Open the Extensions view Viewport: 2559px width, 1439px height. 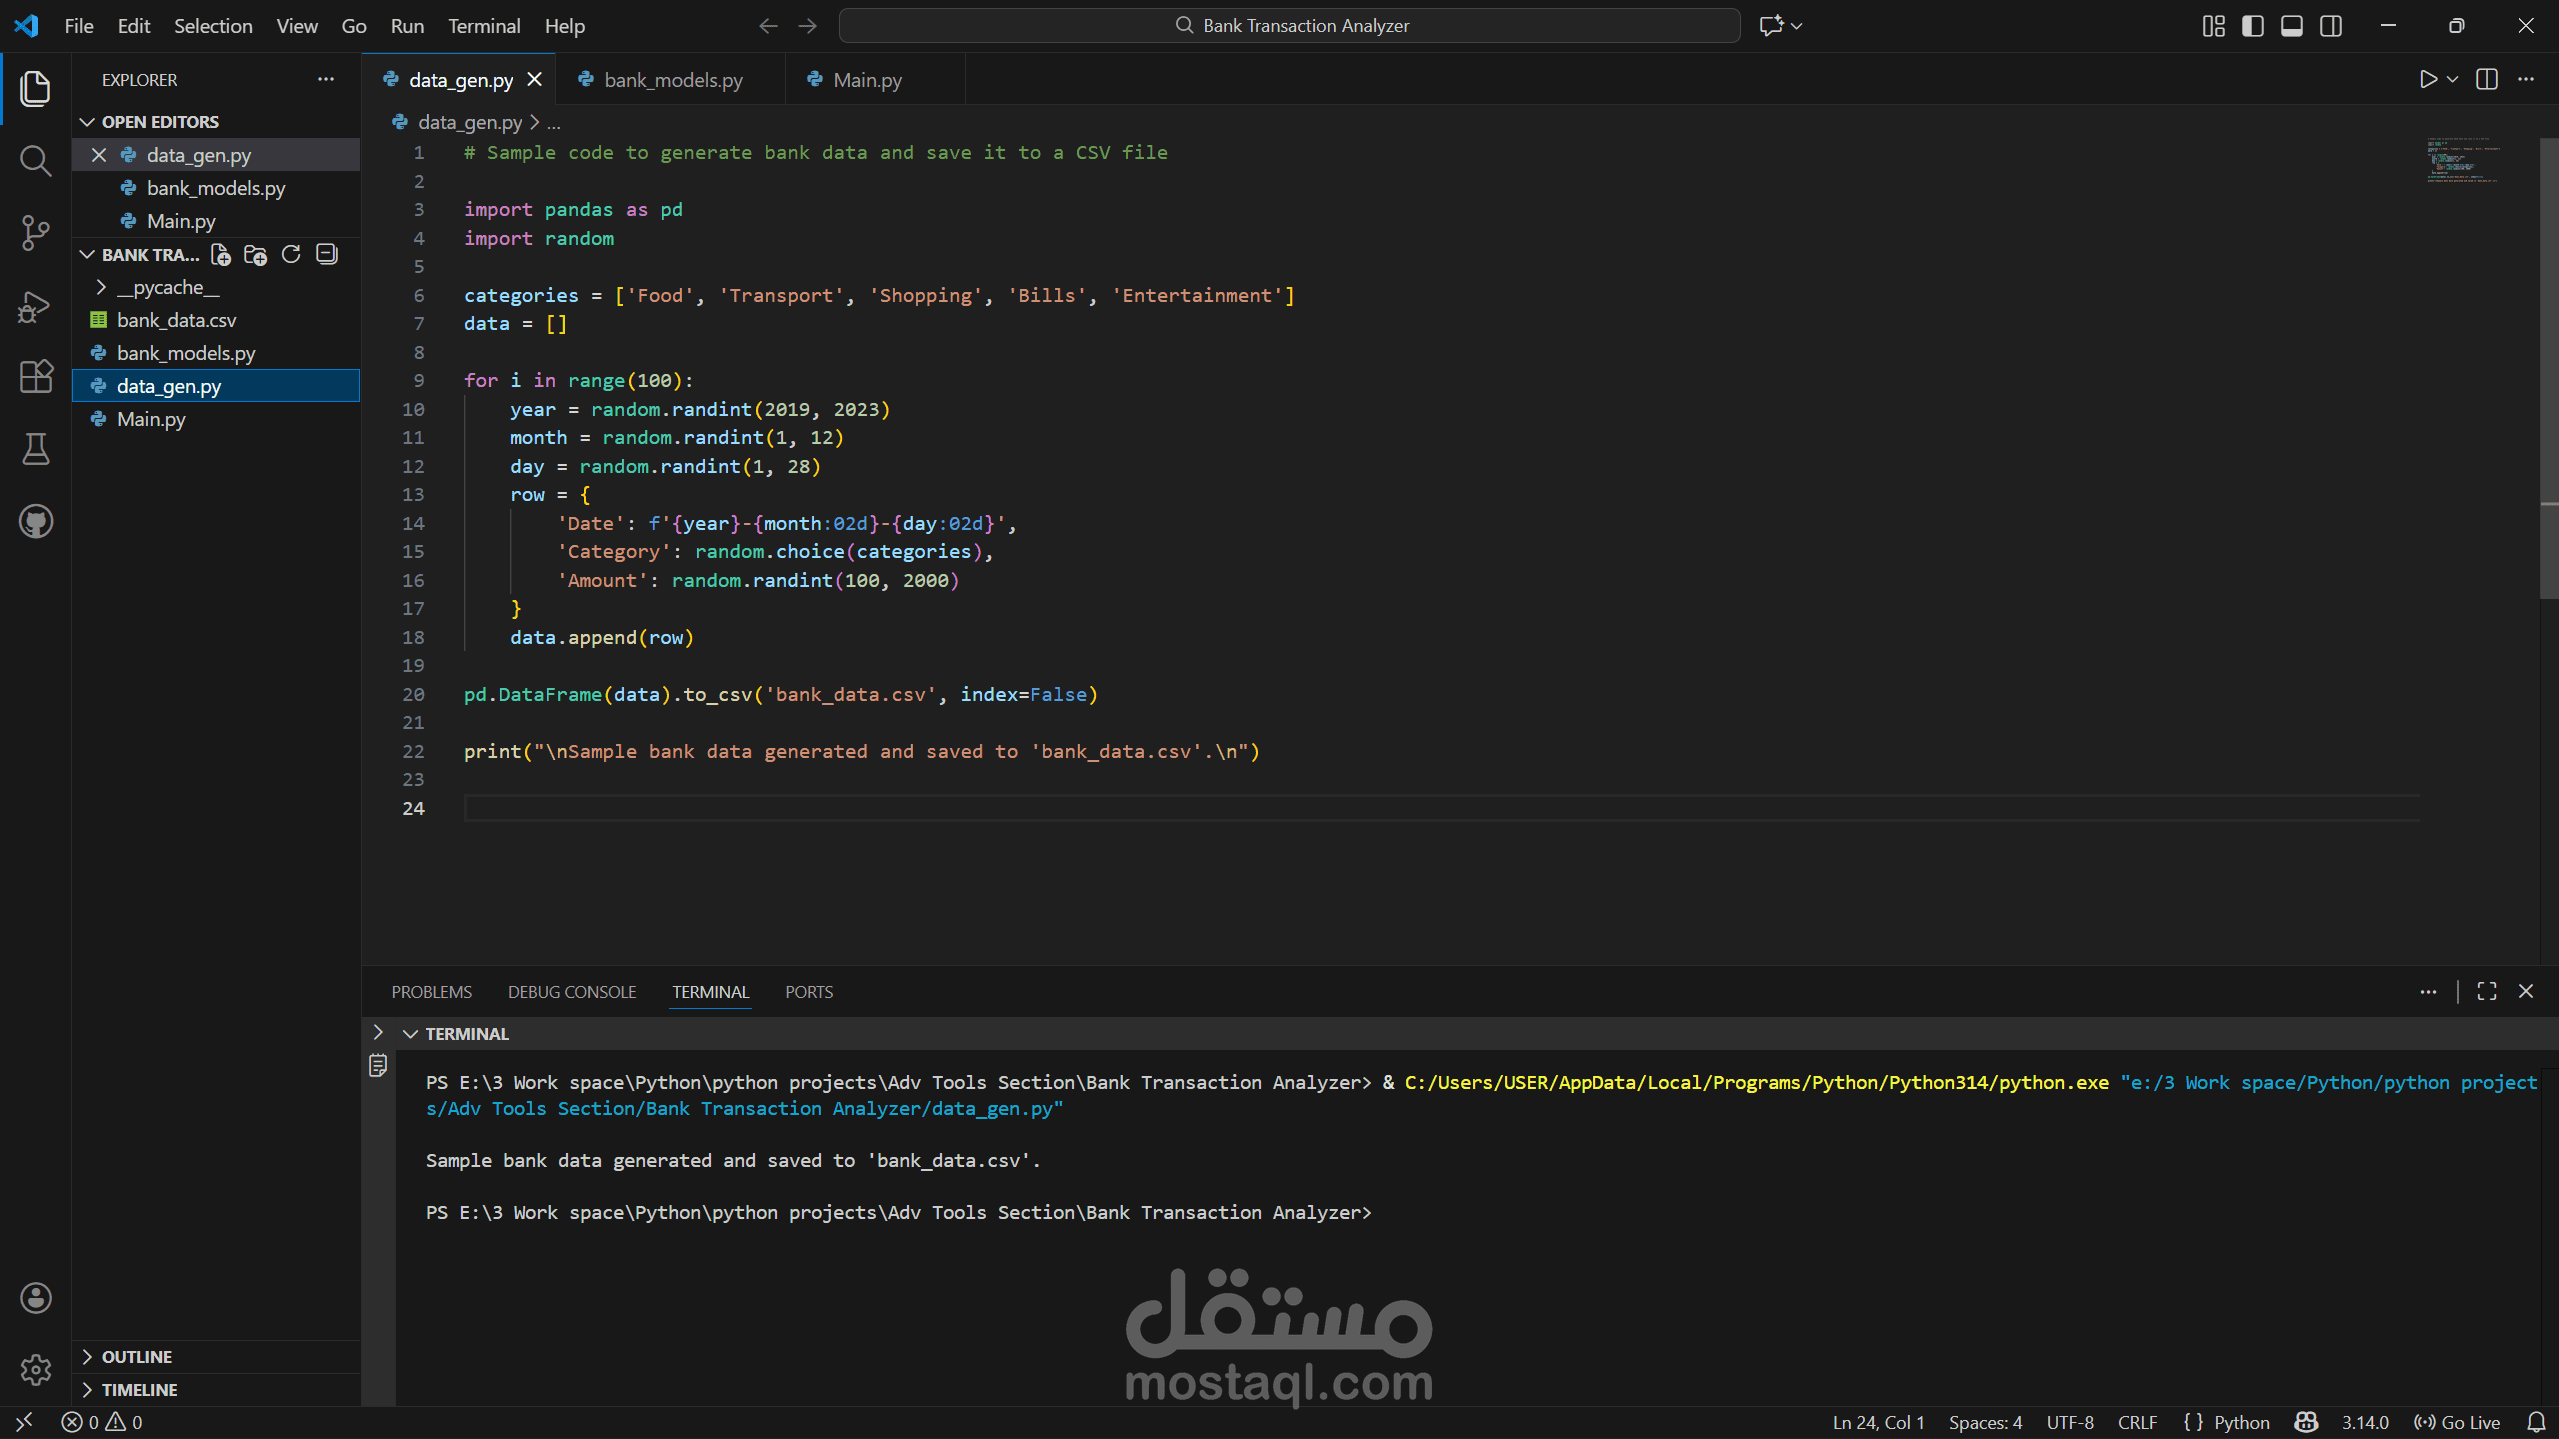point(35,377)
